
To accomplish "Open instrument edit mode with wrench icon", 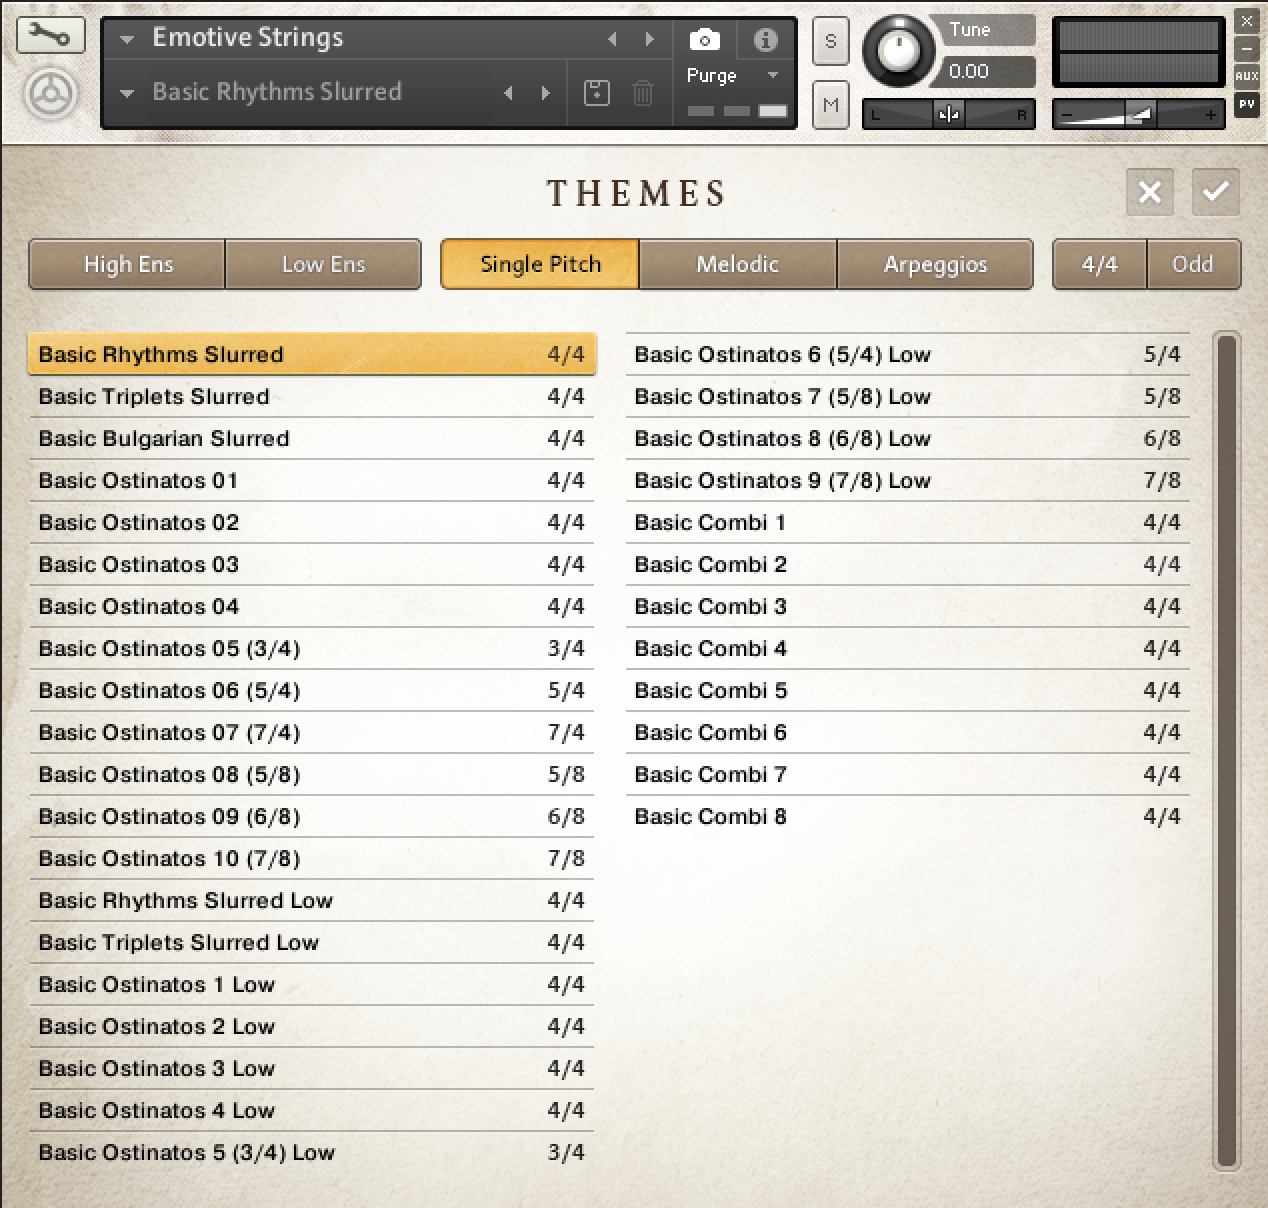I will (50, 36).
